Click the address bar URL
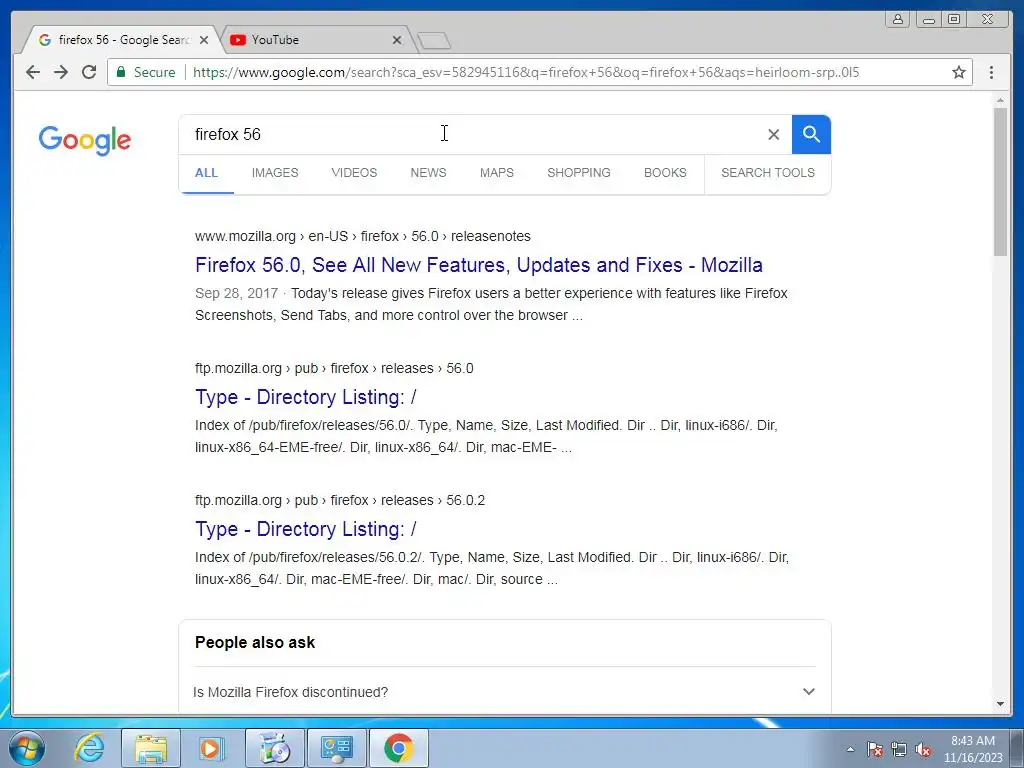The height and width of the screenshot is (768, 1024). point(526,72)
